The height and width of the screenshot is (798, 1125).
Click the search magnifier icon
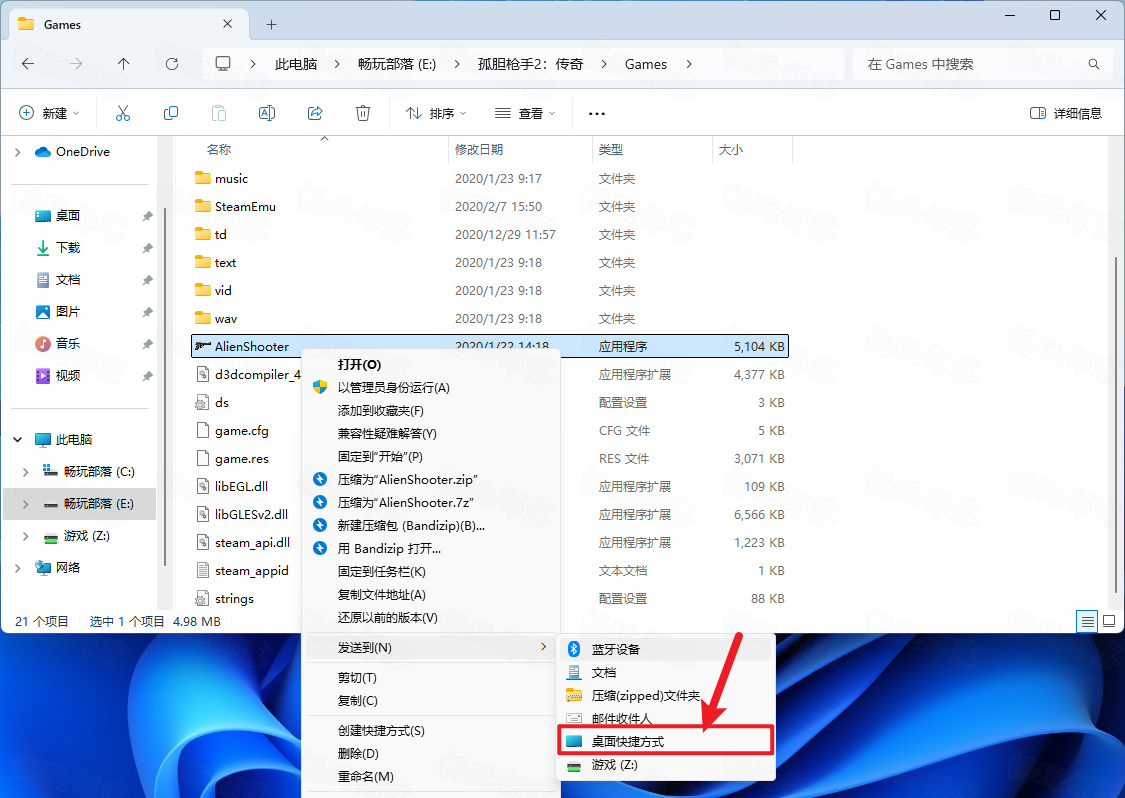point(1093,64)
